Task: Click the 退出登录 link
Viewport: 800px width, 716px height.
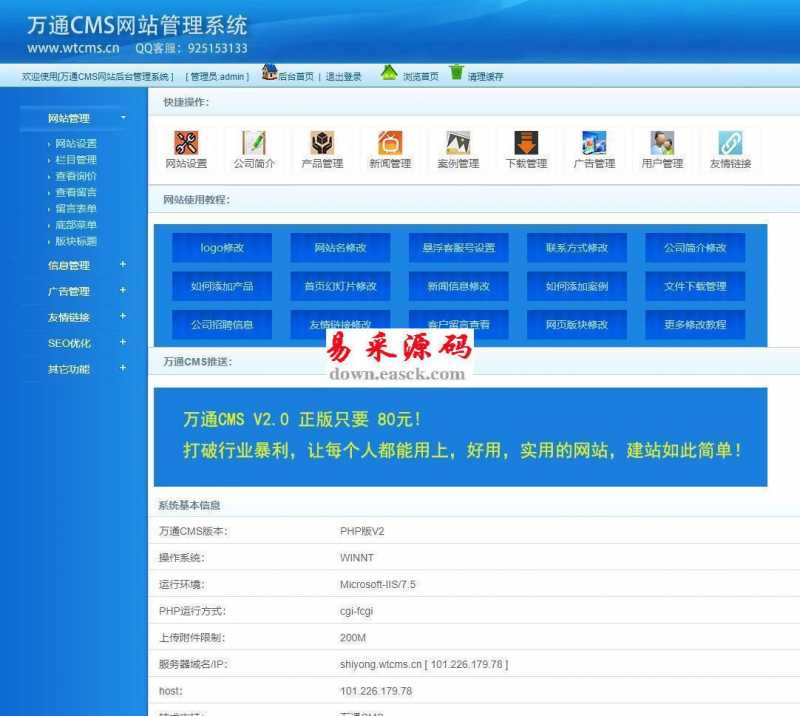Action: point(343,77)
